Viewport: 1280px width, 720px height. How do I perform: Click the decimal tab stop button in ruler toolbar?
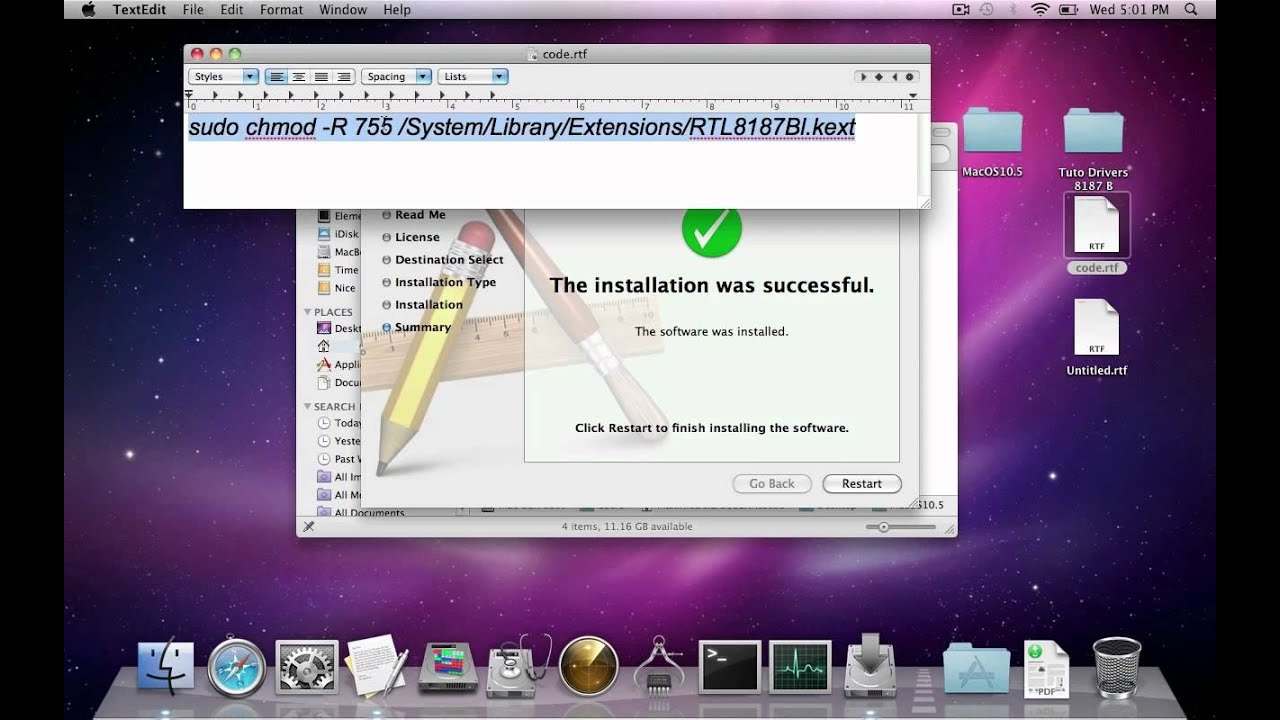910,76
